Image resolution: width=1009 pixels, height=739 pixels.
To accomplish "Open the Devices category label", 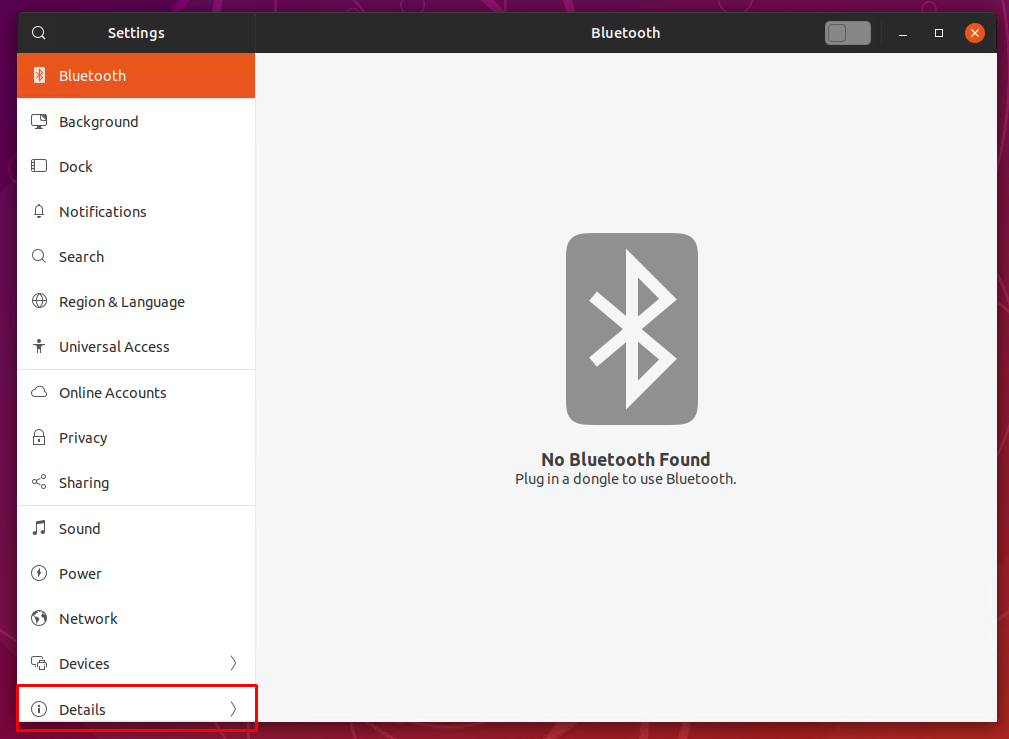I will [x=84, y=664].
